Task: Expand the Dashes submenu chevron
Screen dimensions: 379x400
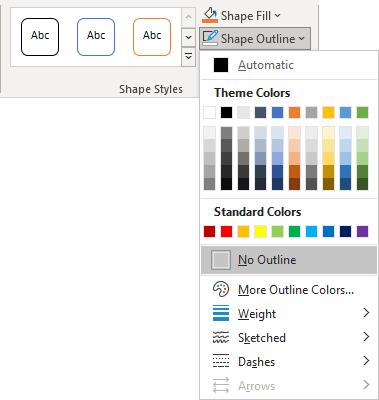Action: click(x=366, y=361)
